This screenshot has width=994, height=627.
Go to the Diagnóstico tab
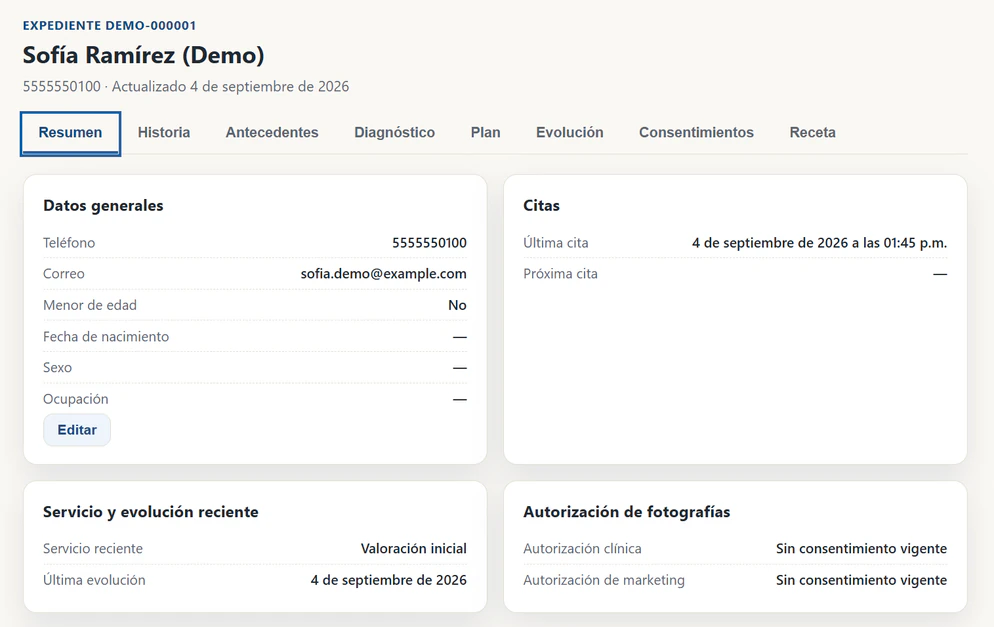(394, 133)
